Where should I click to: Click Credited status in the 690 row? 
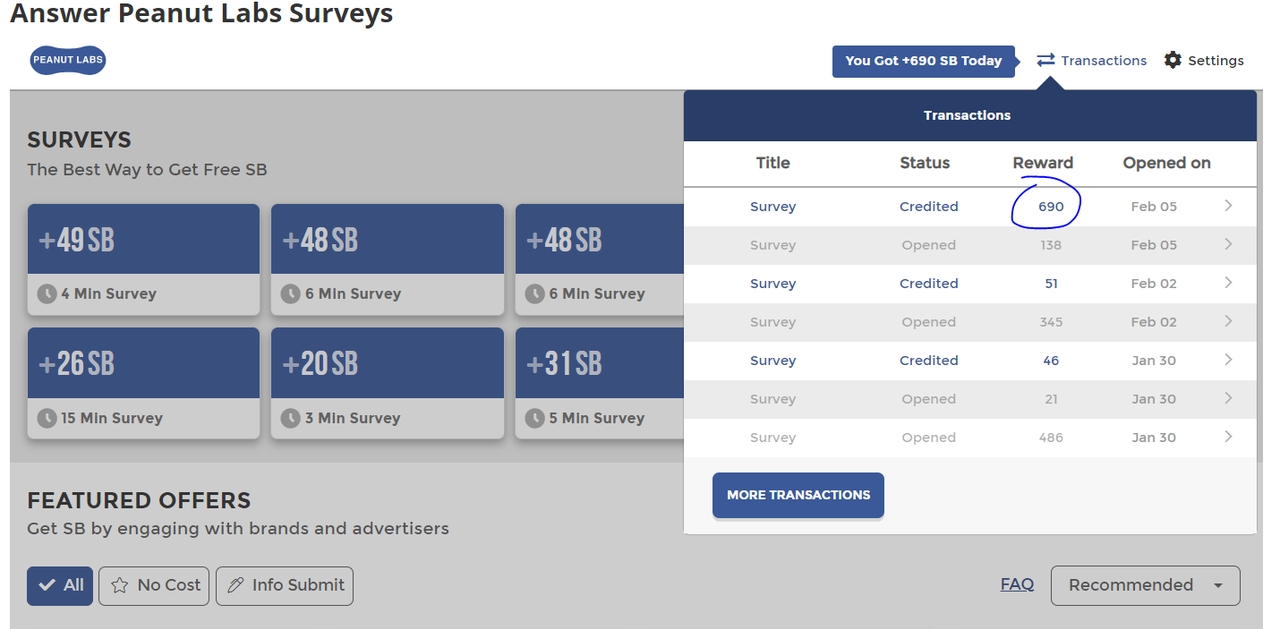pyautogui.click(x=929, y=206)
